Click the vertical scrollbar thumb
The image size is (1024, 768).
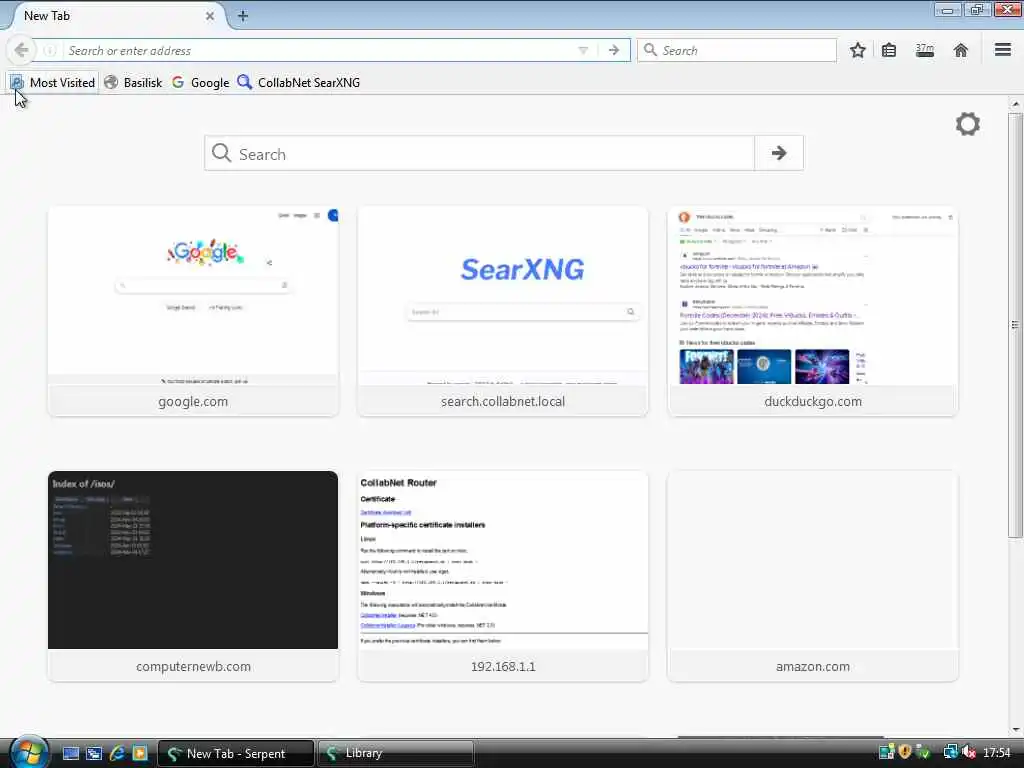click(x=1015, y=325)
